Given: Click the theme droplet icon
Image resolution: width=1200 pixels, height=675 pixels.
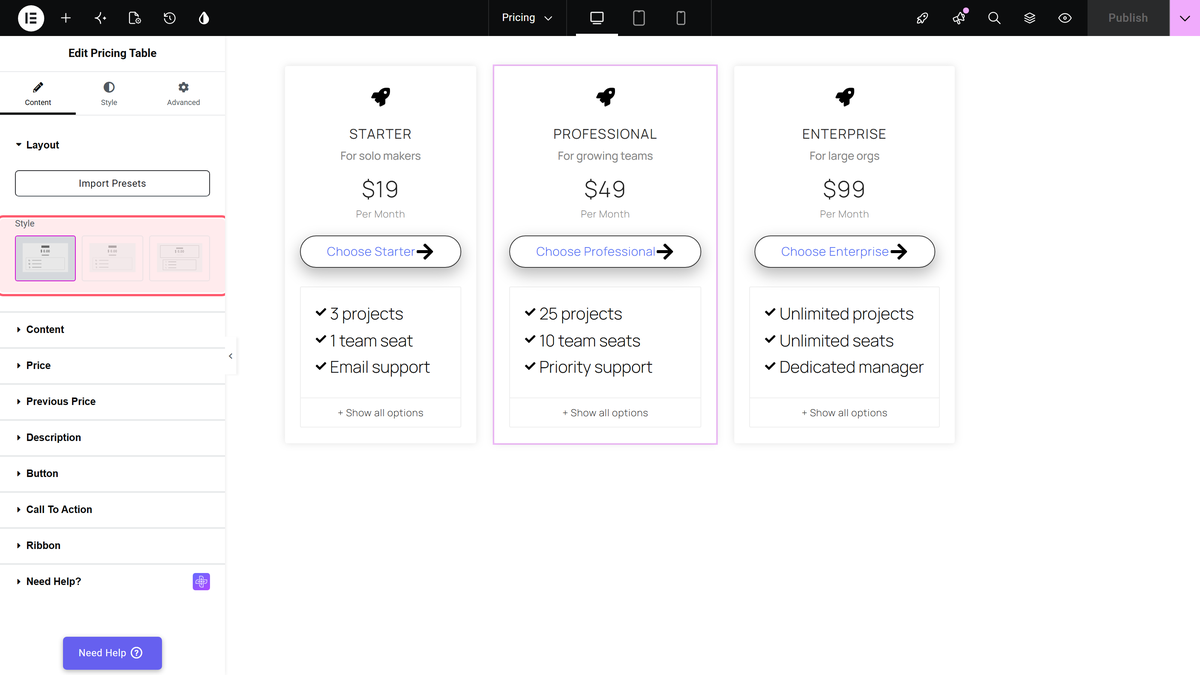Looking at the screenshot, I should 204,18.
